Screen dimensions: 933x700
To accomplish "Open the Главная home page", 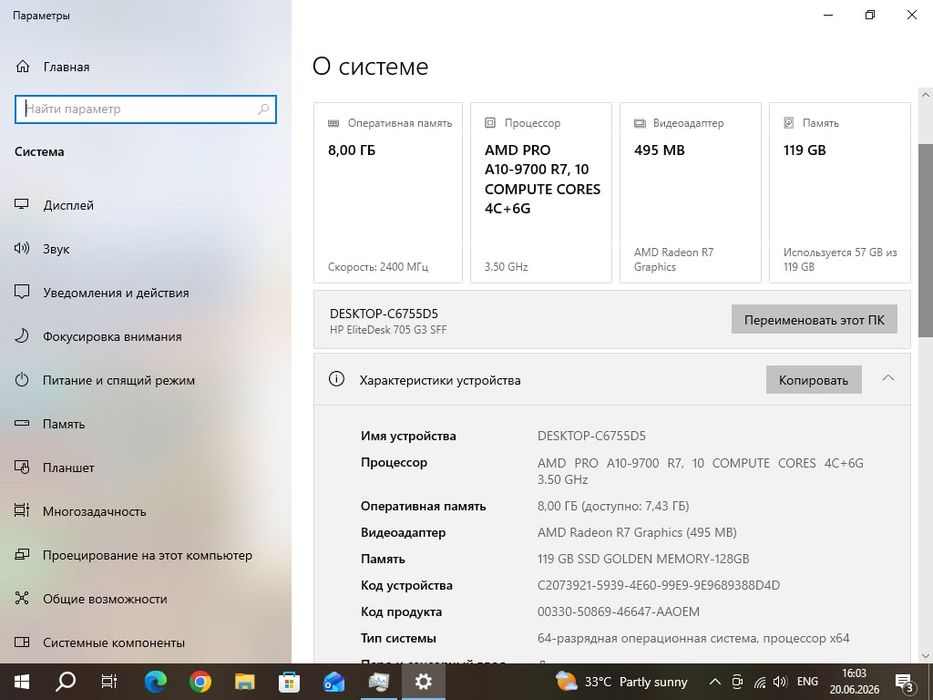I will tap(66, 67).
